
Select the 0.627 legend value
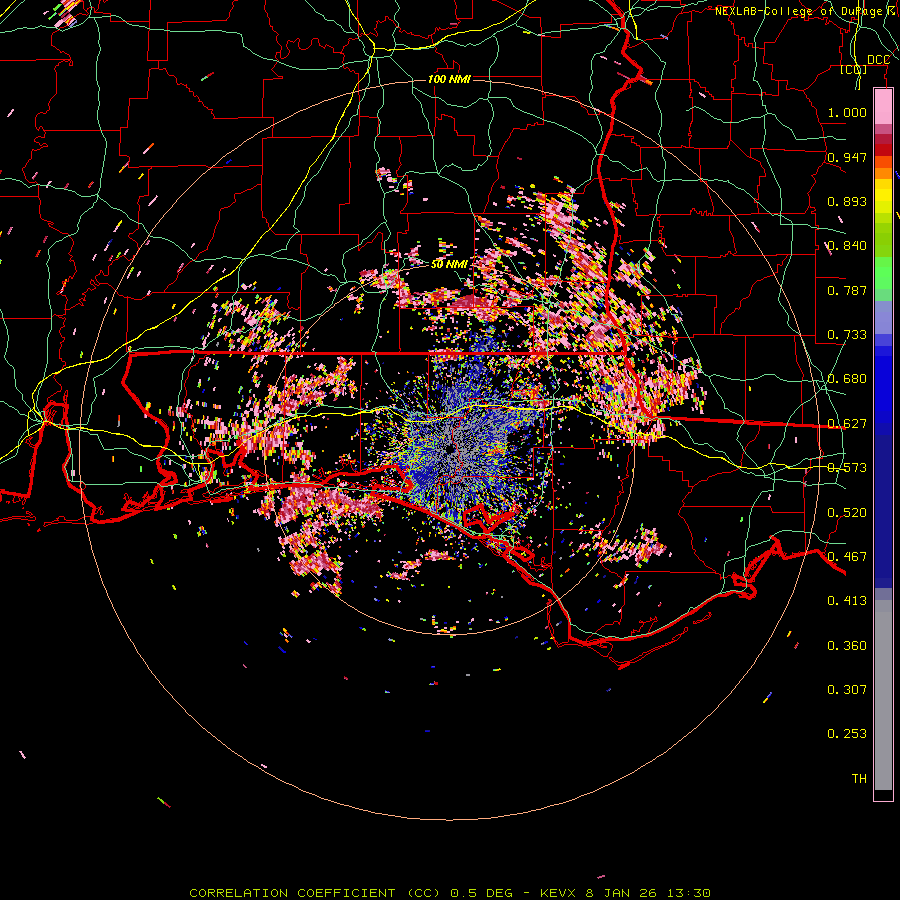click(847, 424)
